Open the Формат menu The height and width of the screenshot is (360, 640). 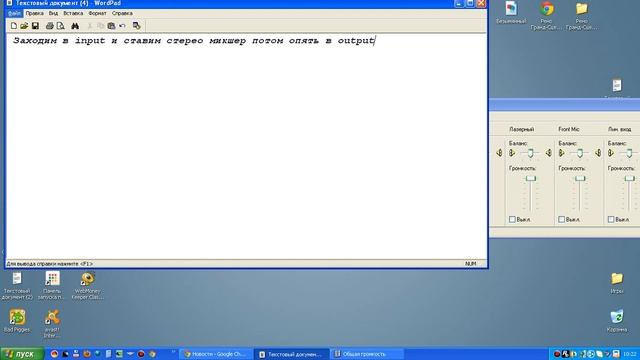coord(97,13)
